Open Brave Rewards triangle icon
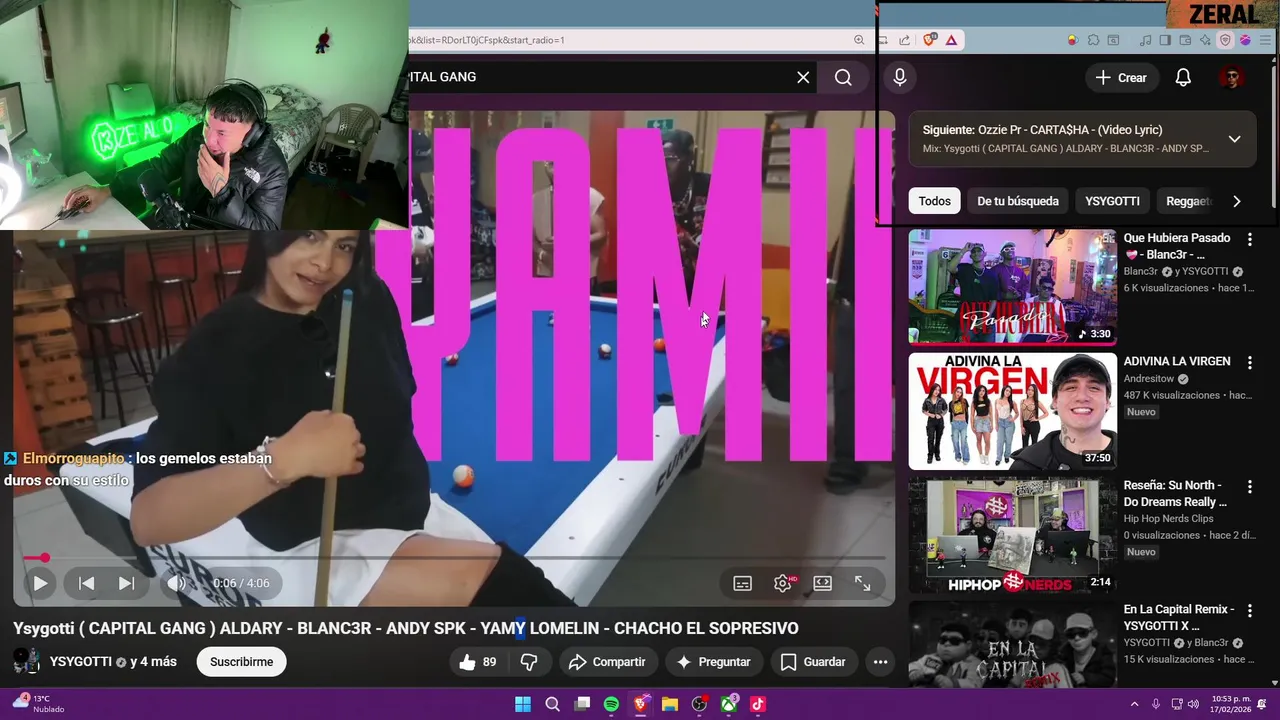The image size is (1280, 720). pos(951,40)
